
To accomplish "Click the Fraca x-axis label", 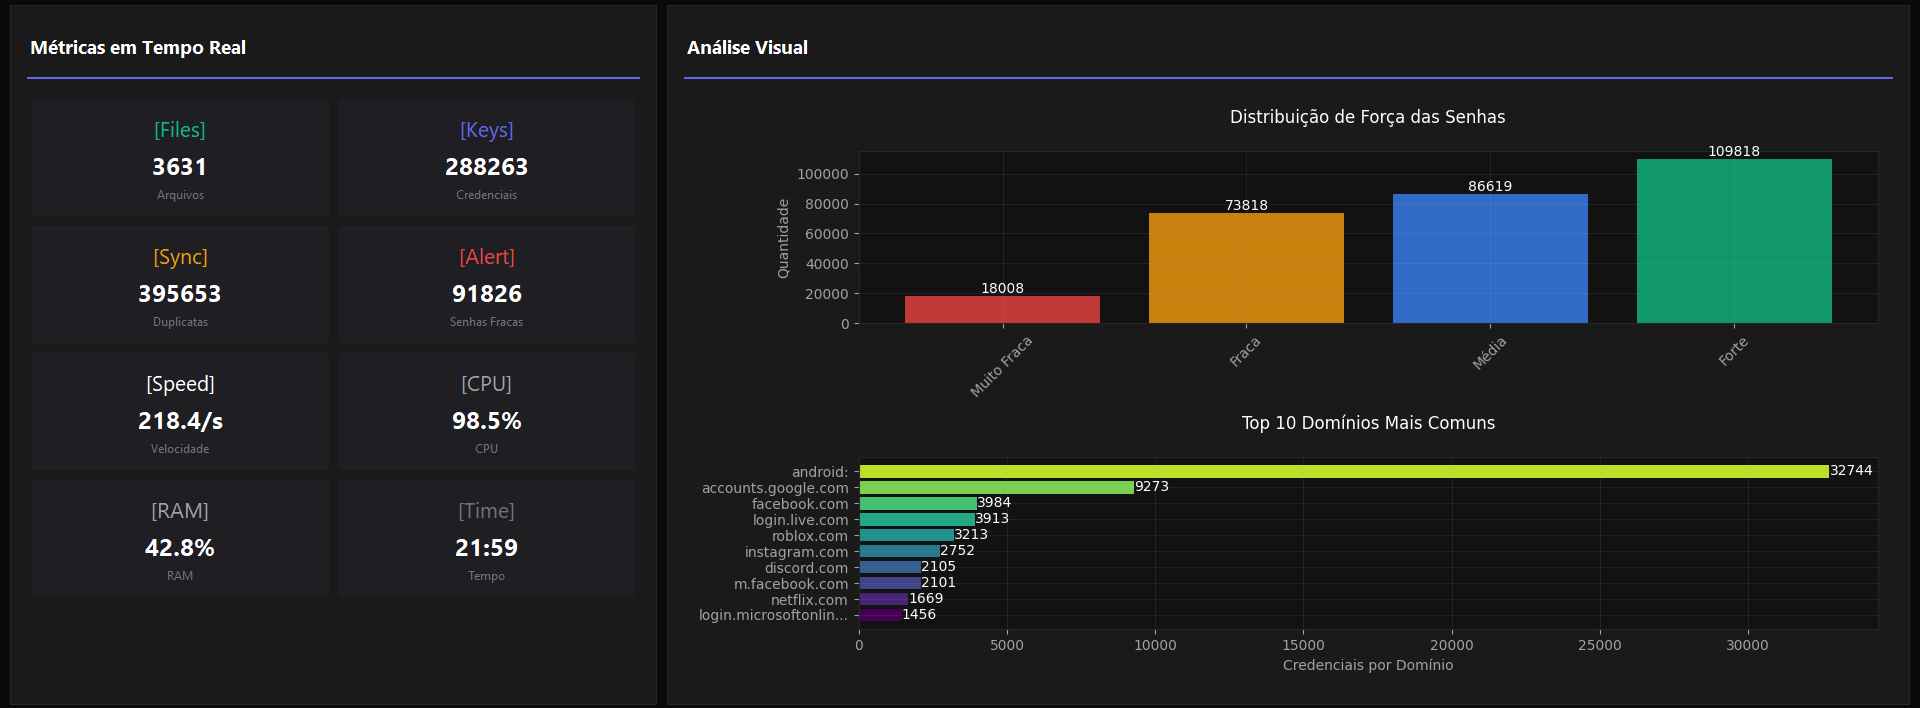I will (1245, 352).
